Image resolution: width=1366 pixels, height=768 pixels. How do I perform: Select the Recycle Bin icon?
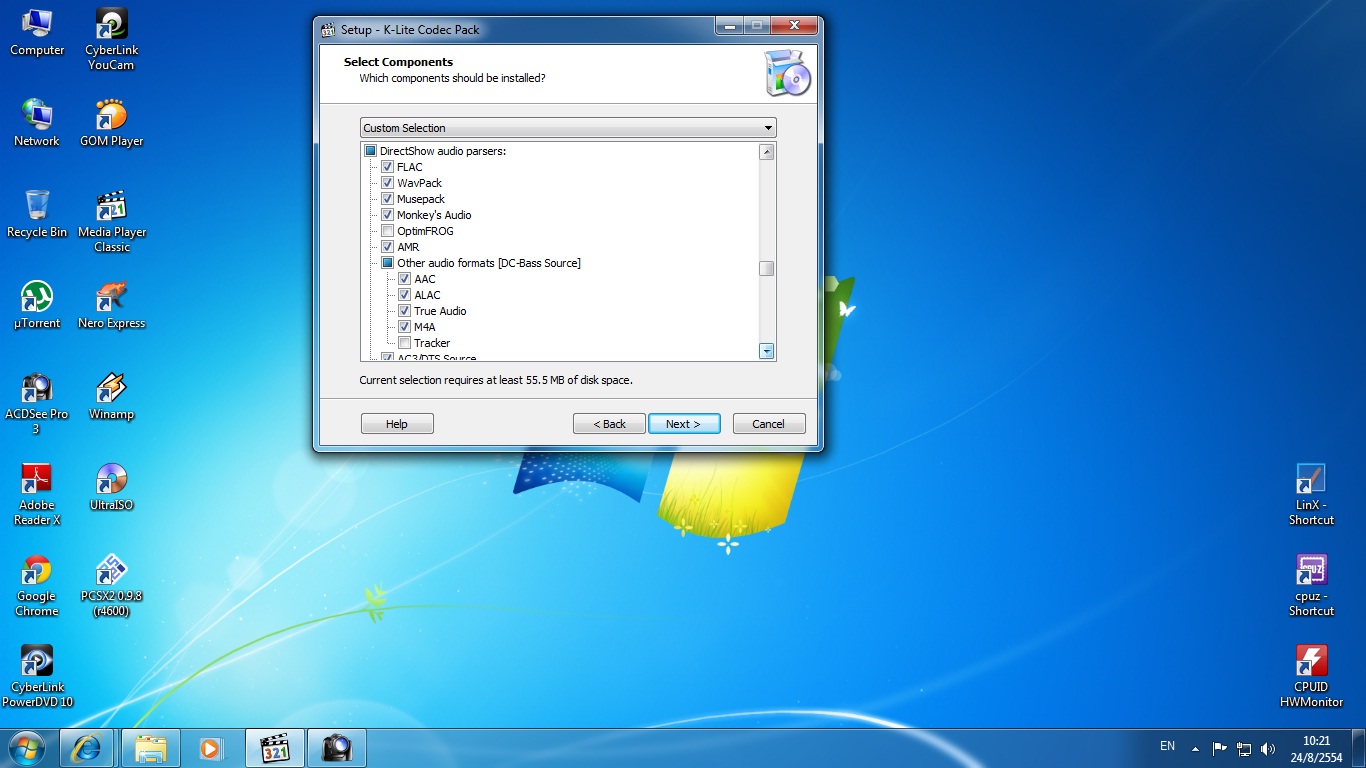[x=37, y=214]
